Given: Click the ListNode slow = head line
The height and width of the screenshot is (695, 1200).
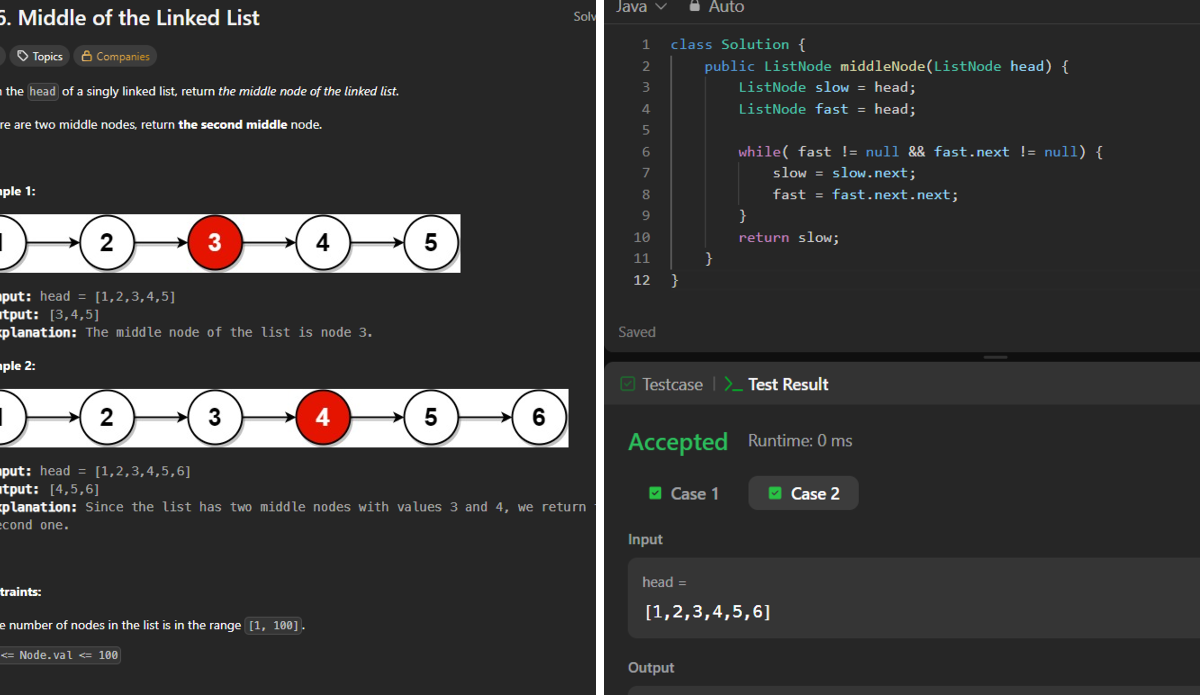Looking at the screenshot, I should (x=827, y=87).
